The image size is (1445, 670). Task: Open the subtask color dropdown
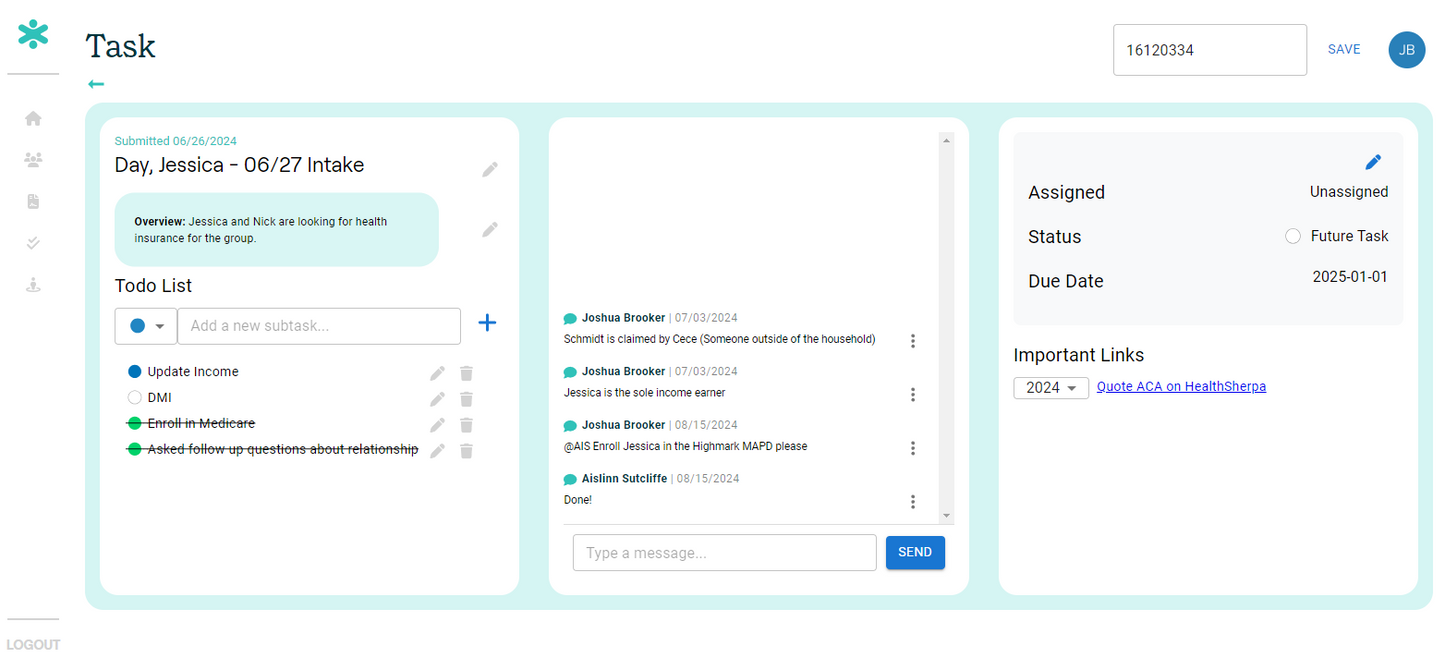click(x=146, y=326)
